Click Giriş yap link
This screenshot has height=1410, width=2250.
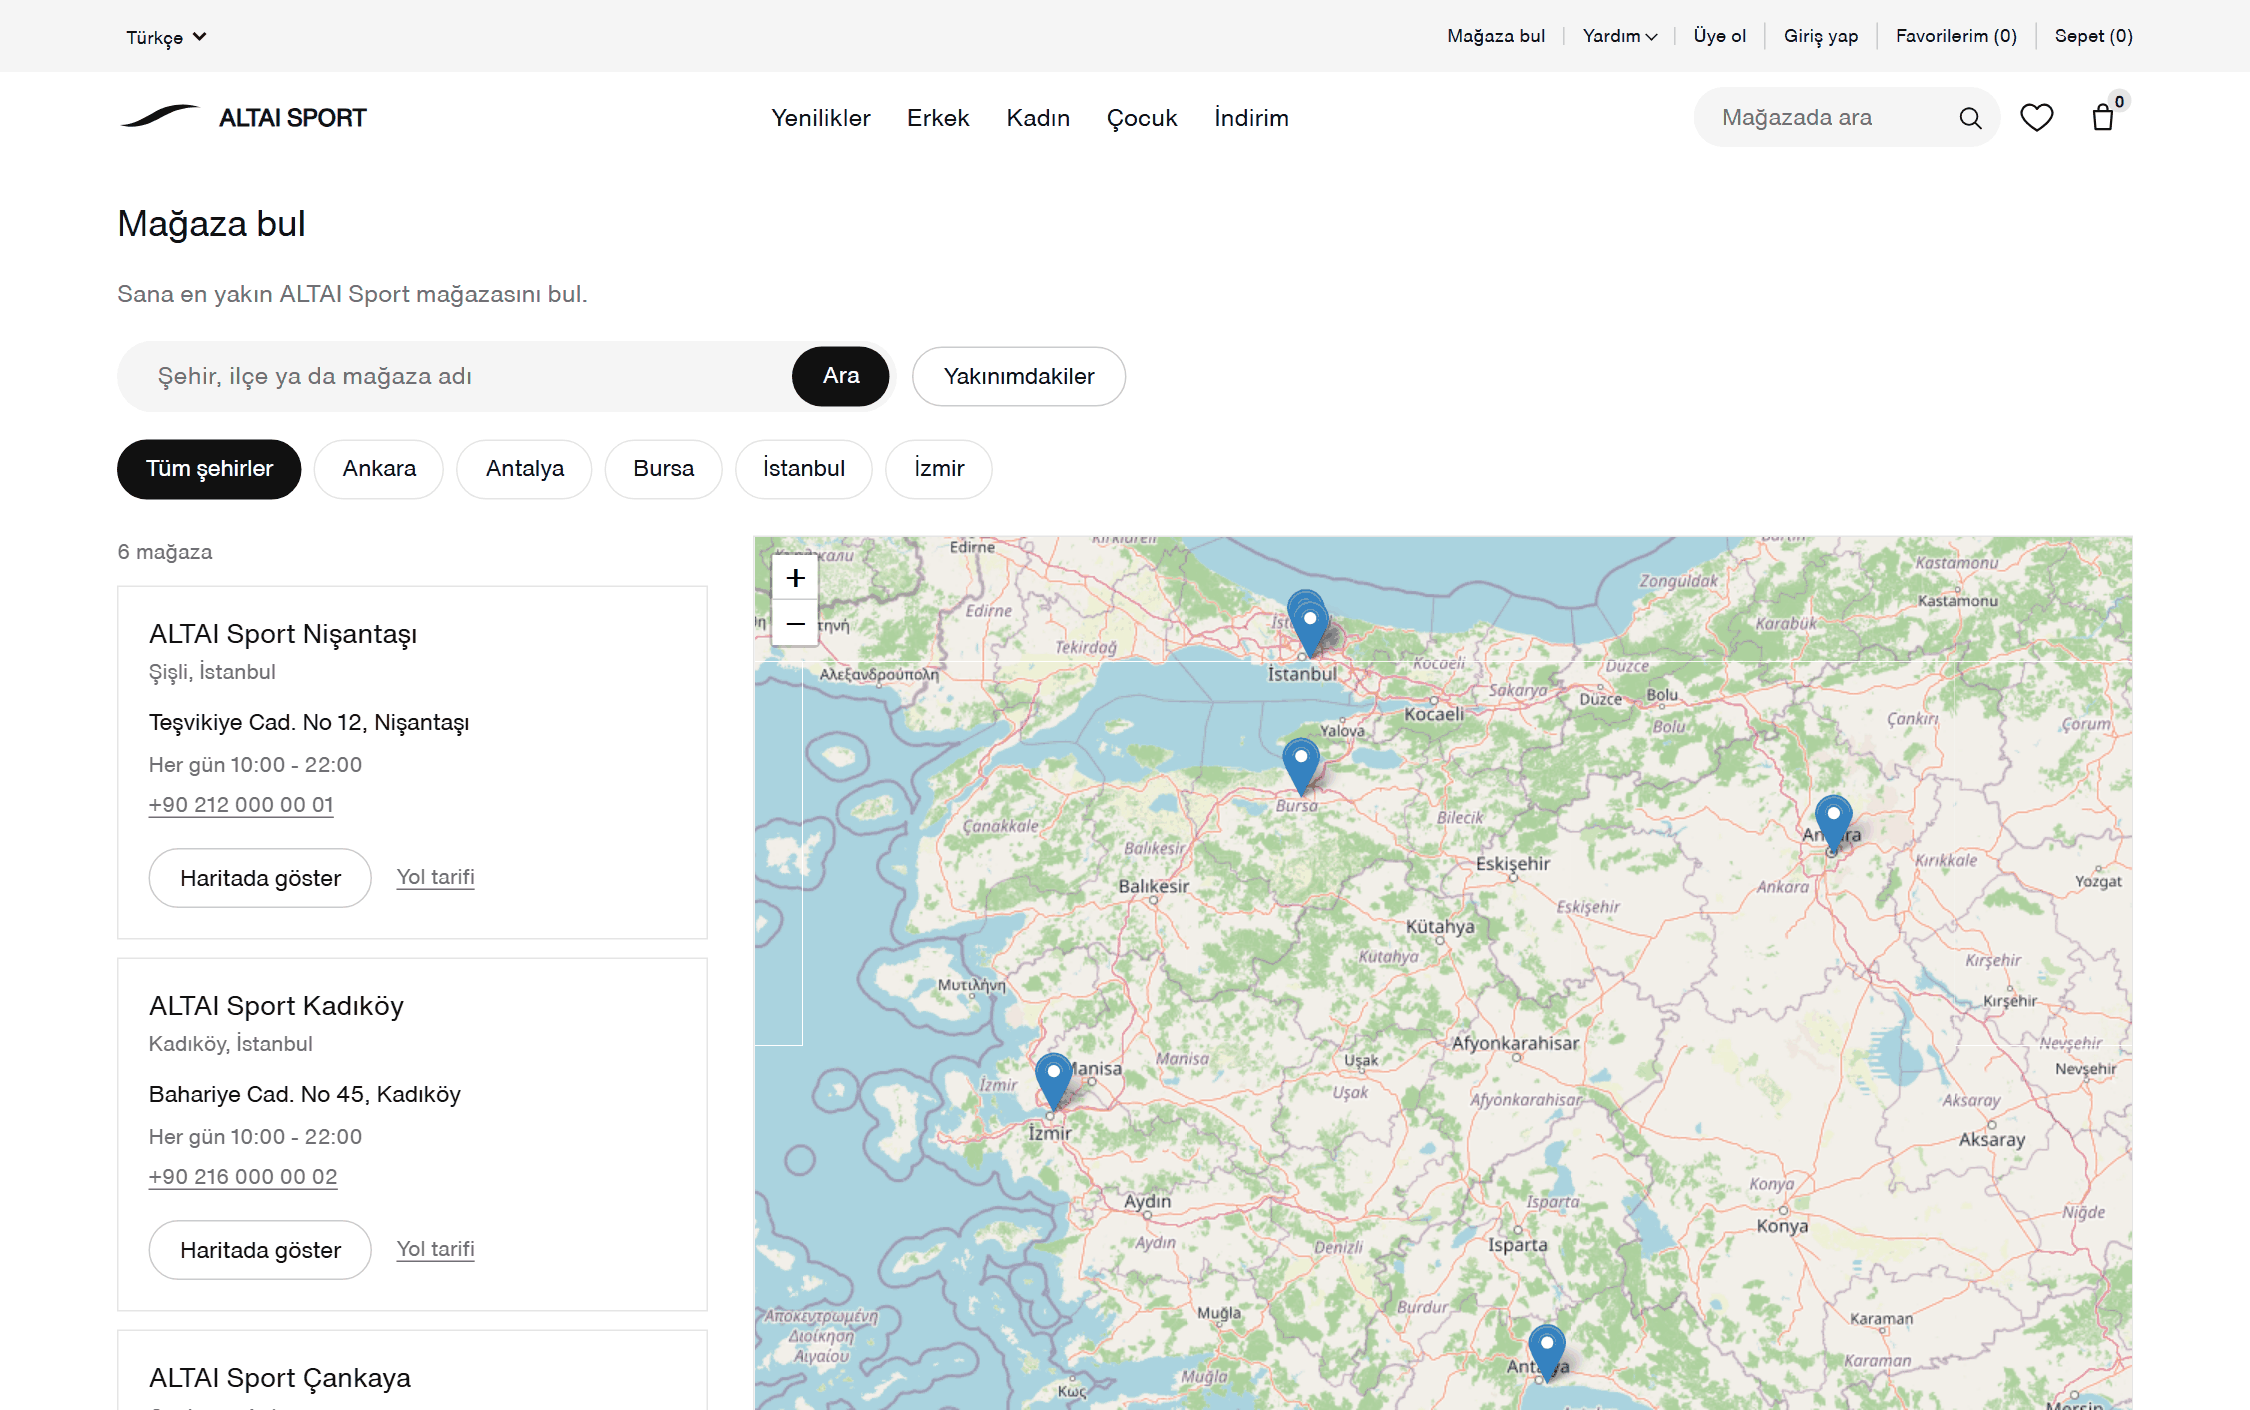1821,36
